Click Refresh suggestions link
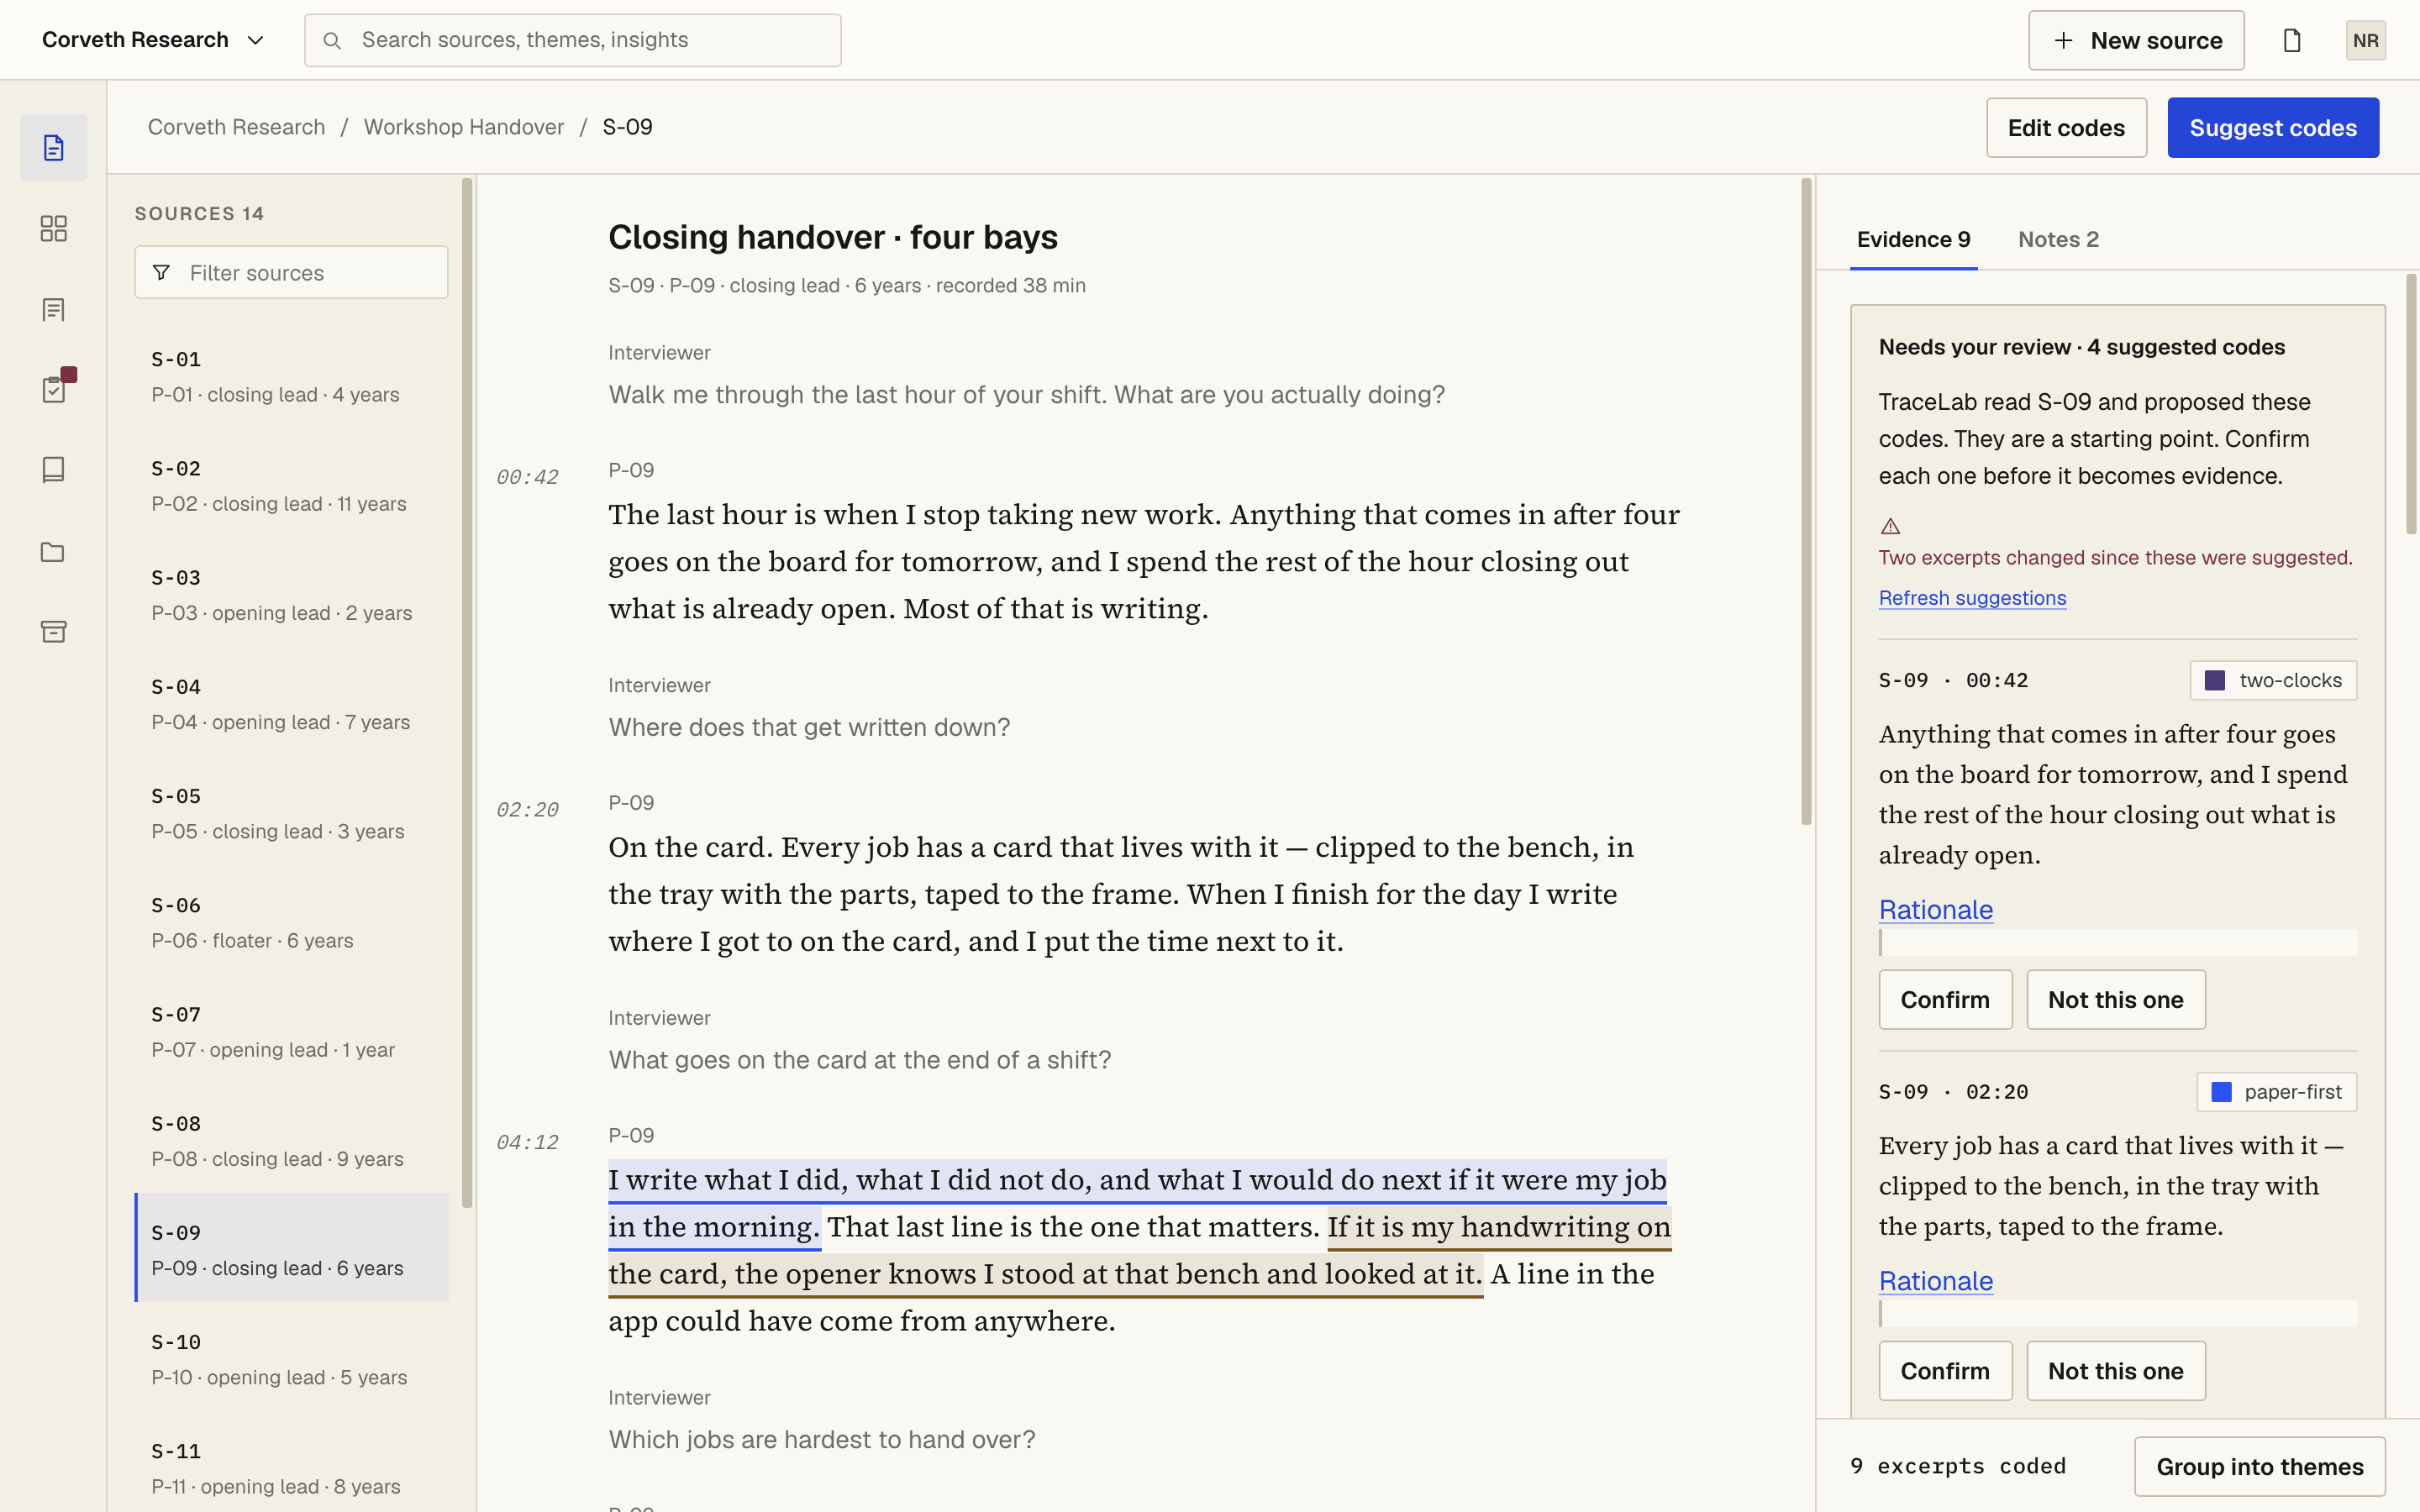The height and width of the screenshot is (1512, 2420). (x=1972, y=598)
